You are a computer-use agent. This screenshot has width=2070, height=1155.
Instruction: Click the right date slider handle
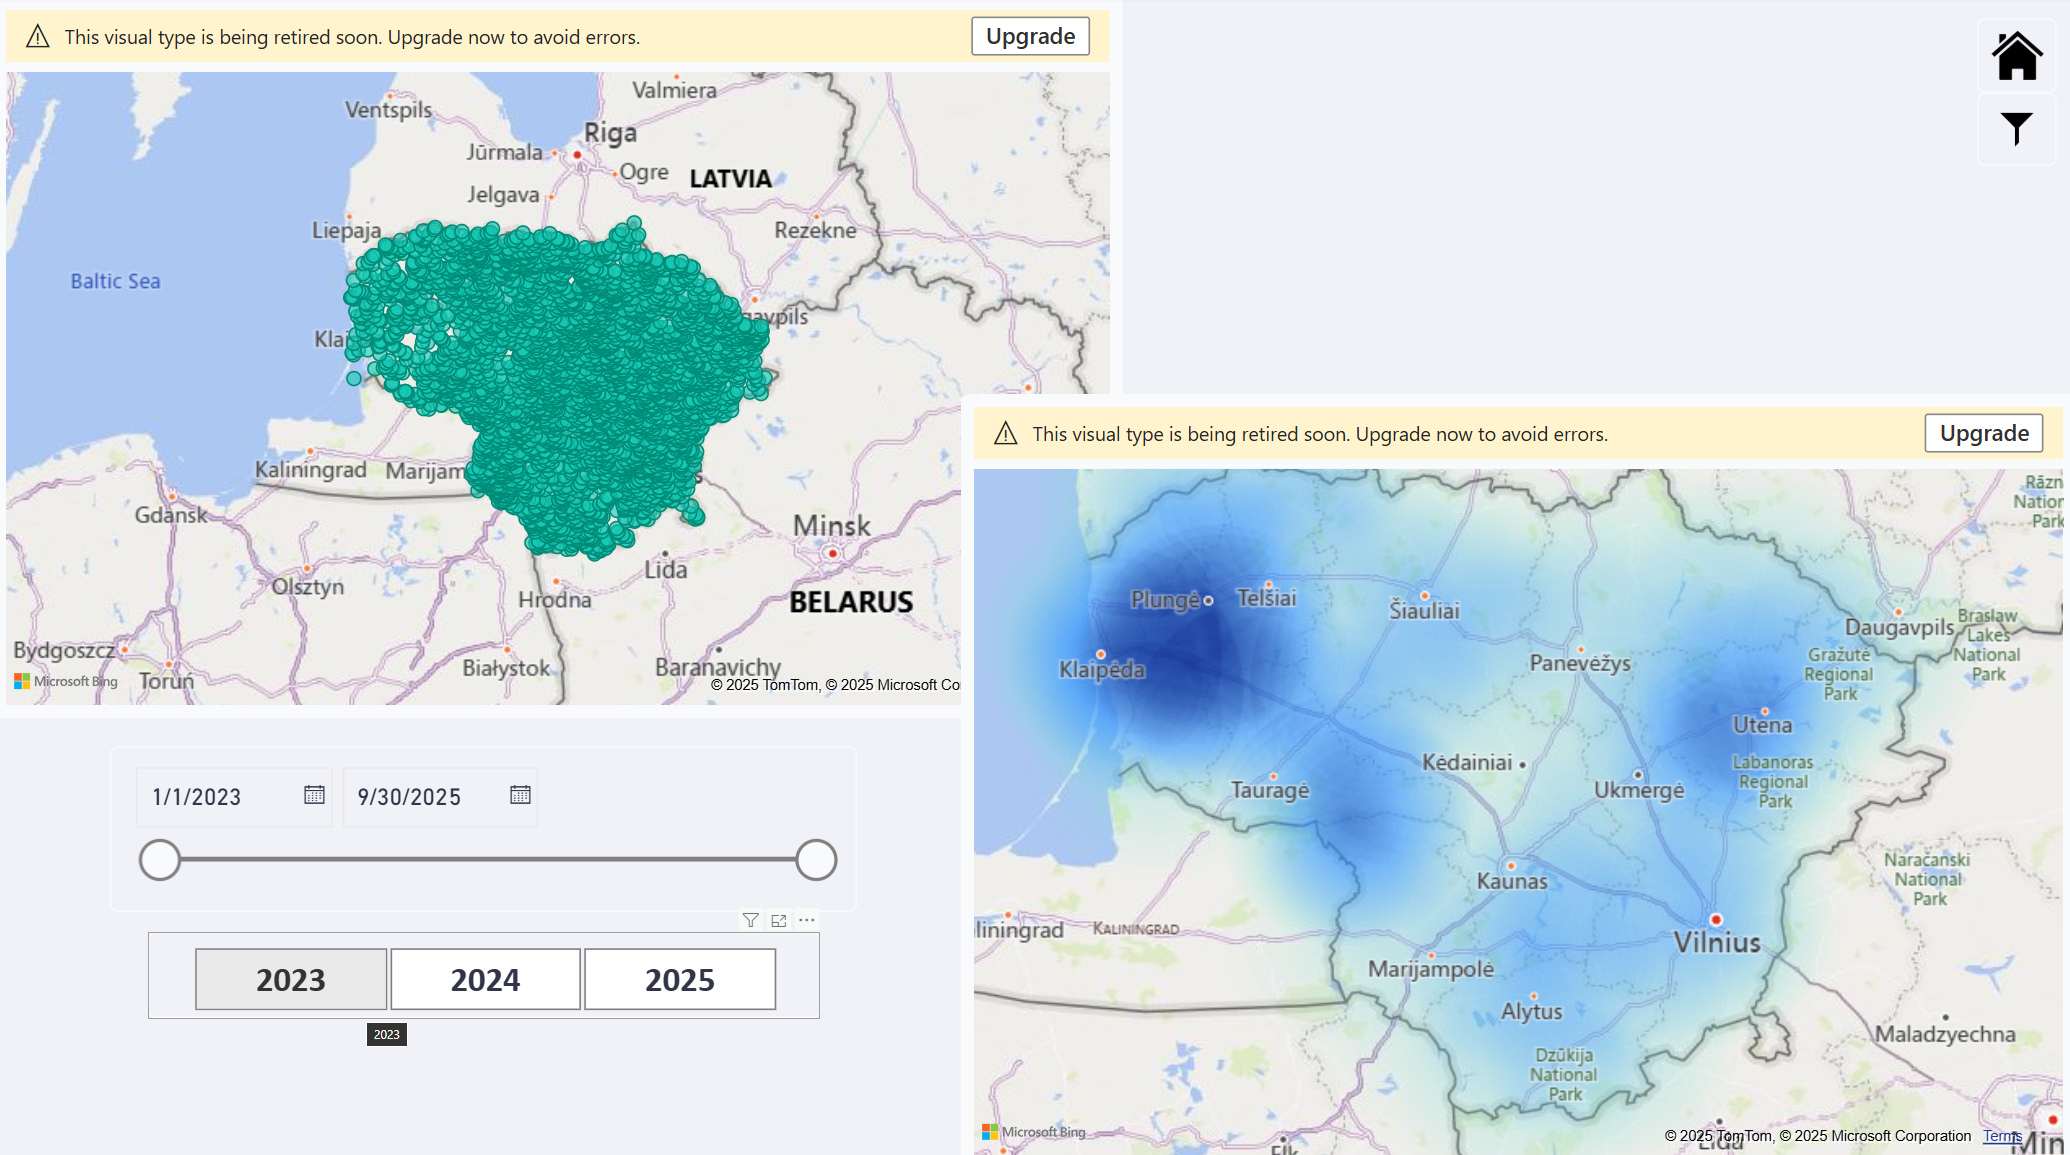(x=816, y=860)
